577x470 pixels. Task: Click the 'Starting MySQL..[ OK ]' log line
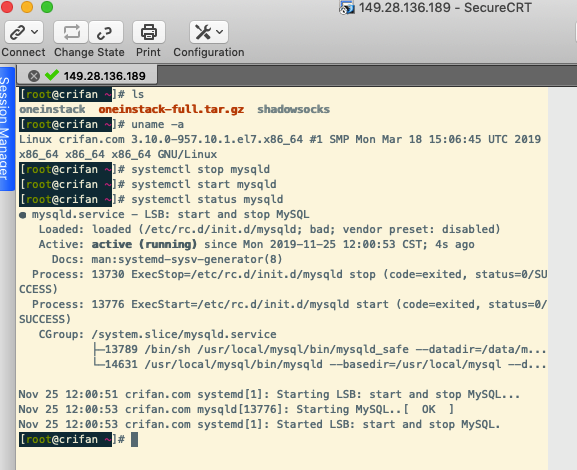pos(236,409)
